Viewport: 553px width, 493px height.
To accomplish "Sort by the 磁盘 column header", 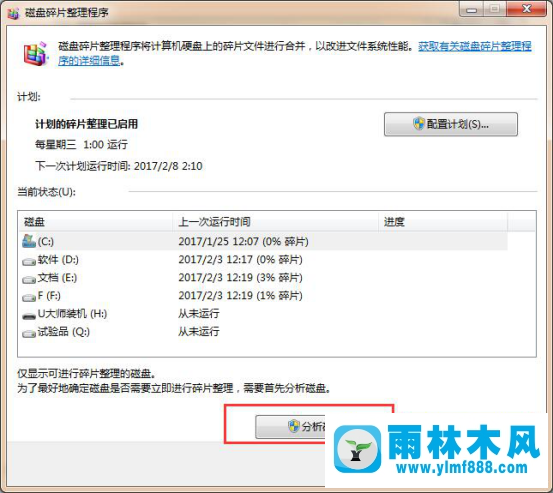I will tap(95, 222).
